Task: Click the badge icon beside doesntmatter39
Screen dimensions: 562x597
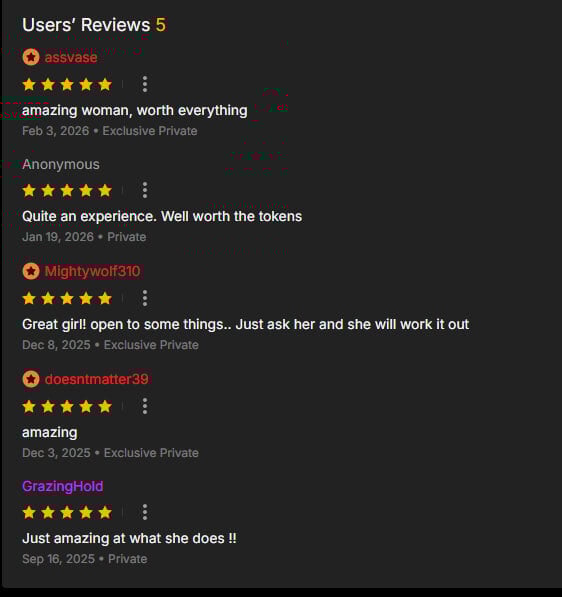Action: pos(31,379)
